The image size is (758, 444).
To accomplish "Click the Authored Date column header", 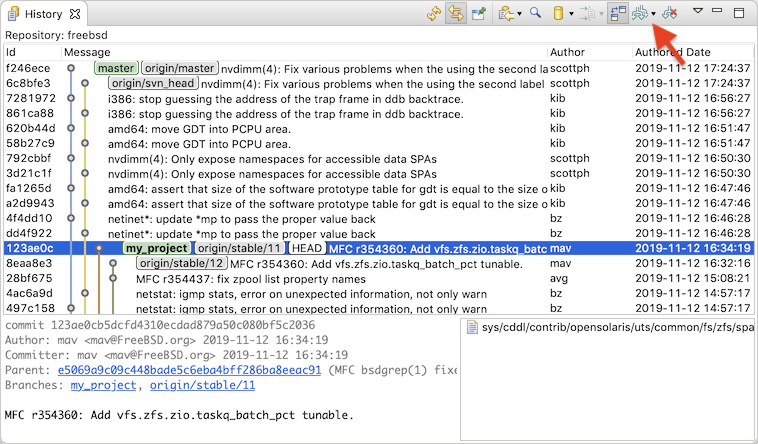I will coord(672,52).
